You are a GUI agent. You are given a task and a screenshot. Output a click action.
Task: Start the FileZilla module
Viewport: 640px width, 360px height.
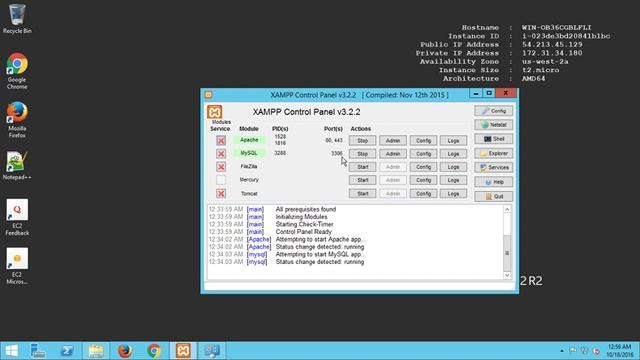362,167
